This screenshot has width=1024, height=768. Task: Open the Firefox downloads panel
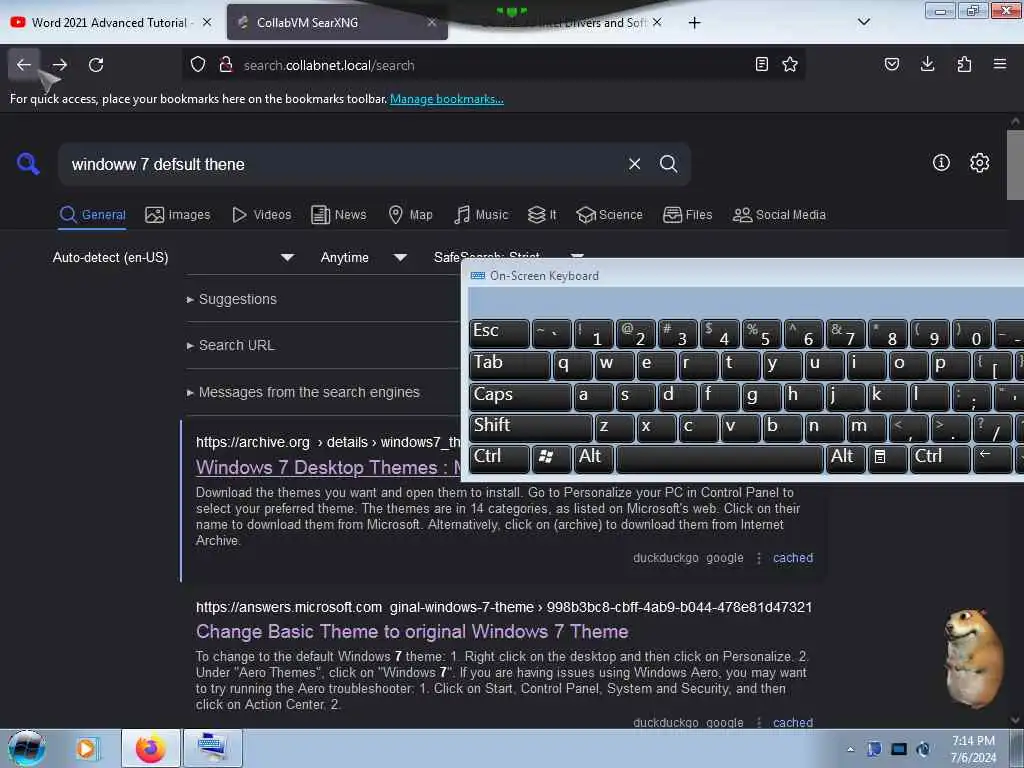click(927, 64)
